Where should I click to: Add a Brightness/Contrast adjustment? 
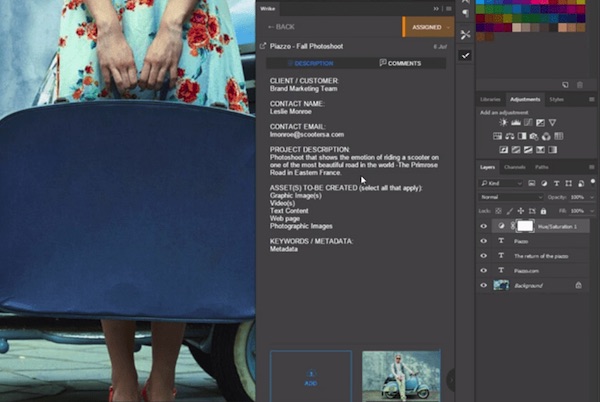point(503,122)
